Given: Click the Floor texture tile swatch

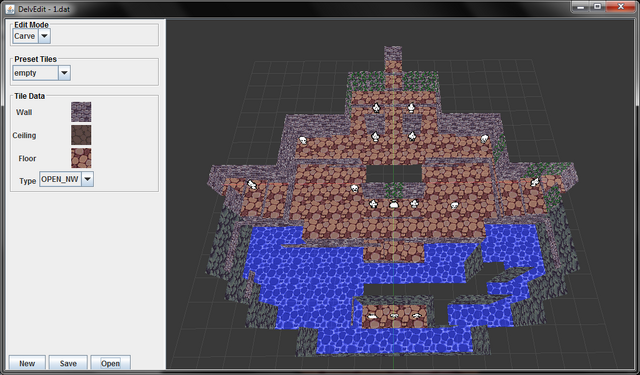Looking at the screenshot, I should coord(81,158).
